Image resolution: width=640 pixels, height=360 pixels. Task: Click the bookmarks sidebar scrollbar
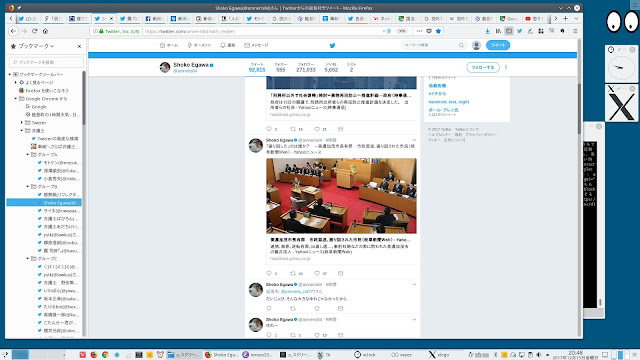pos(84,98)
